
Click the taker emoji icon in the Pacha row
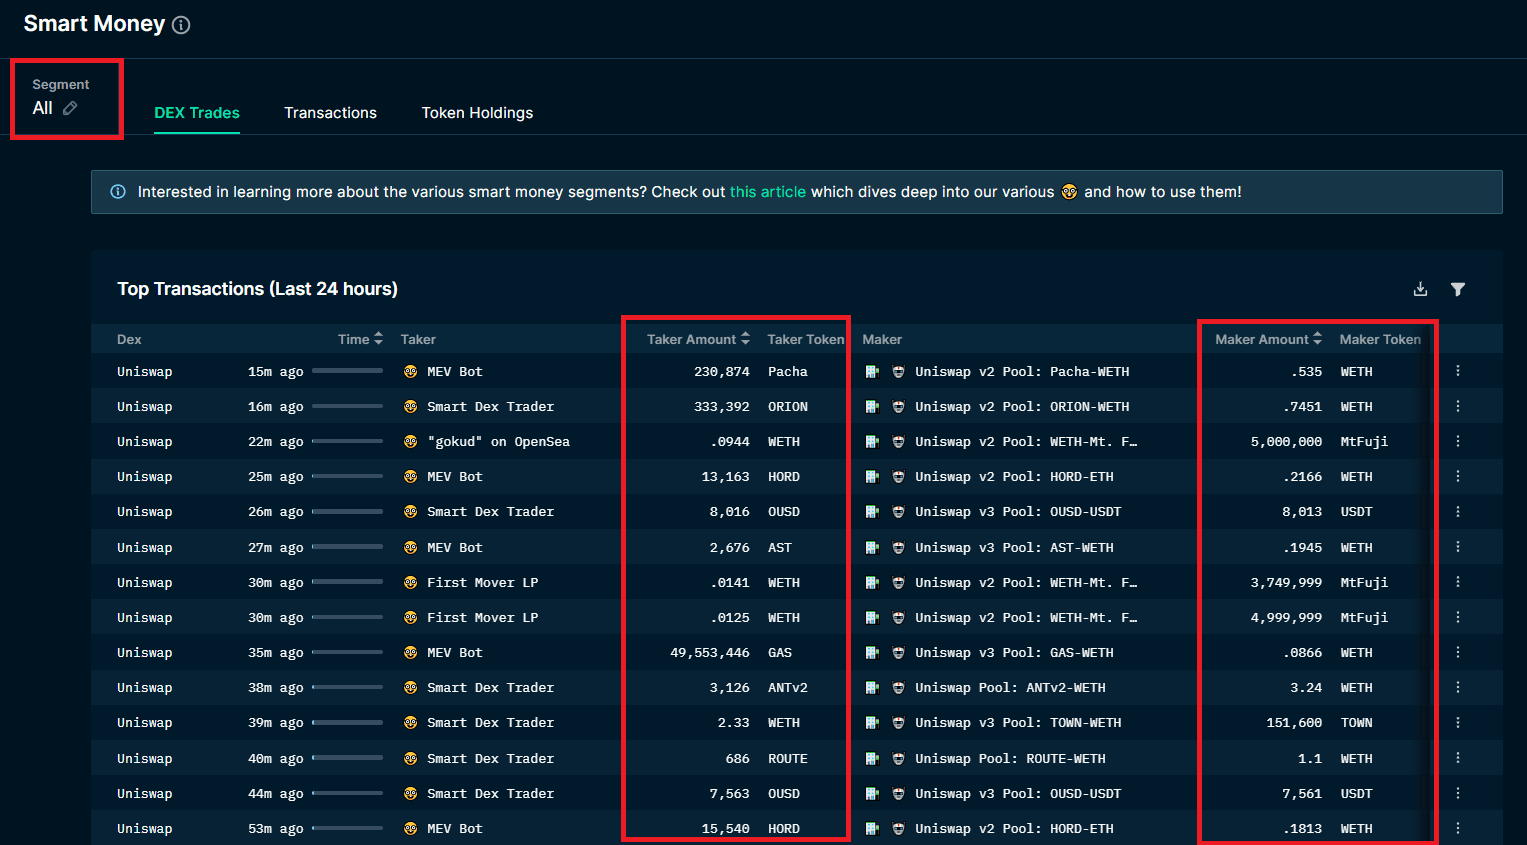(410, 371)
